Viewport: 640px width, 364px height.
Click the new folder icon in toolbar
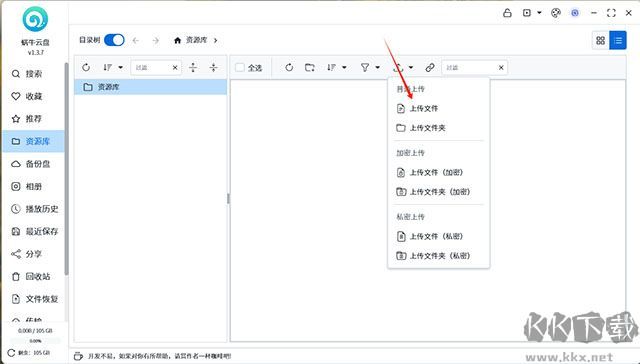[x=310, y=67]
